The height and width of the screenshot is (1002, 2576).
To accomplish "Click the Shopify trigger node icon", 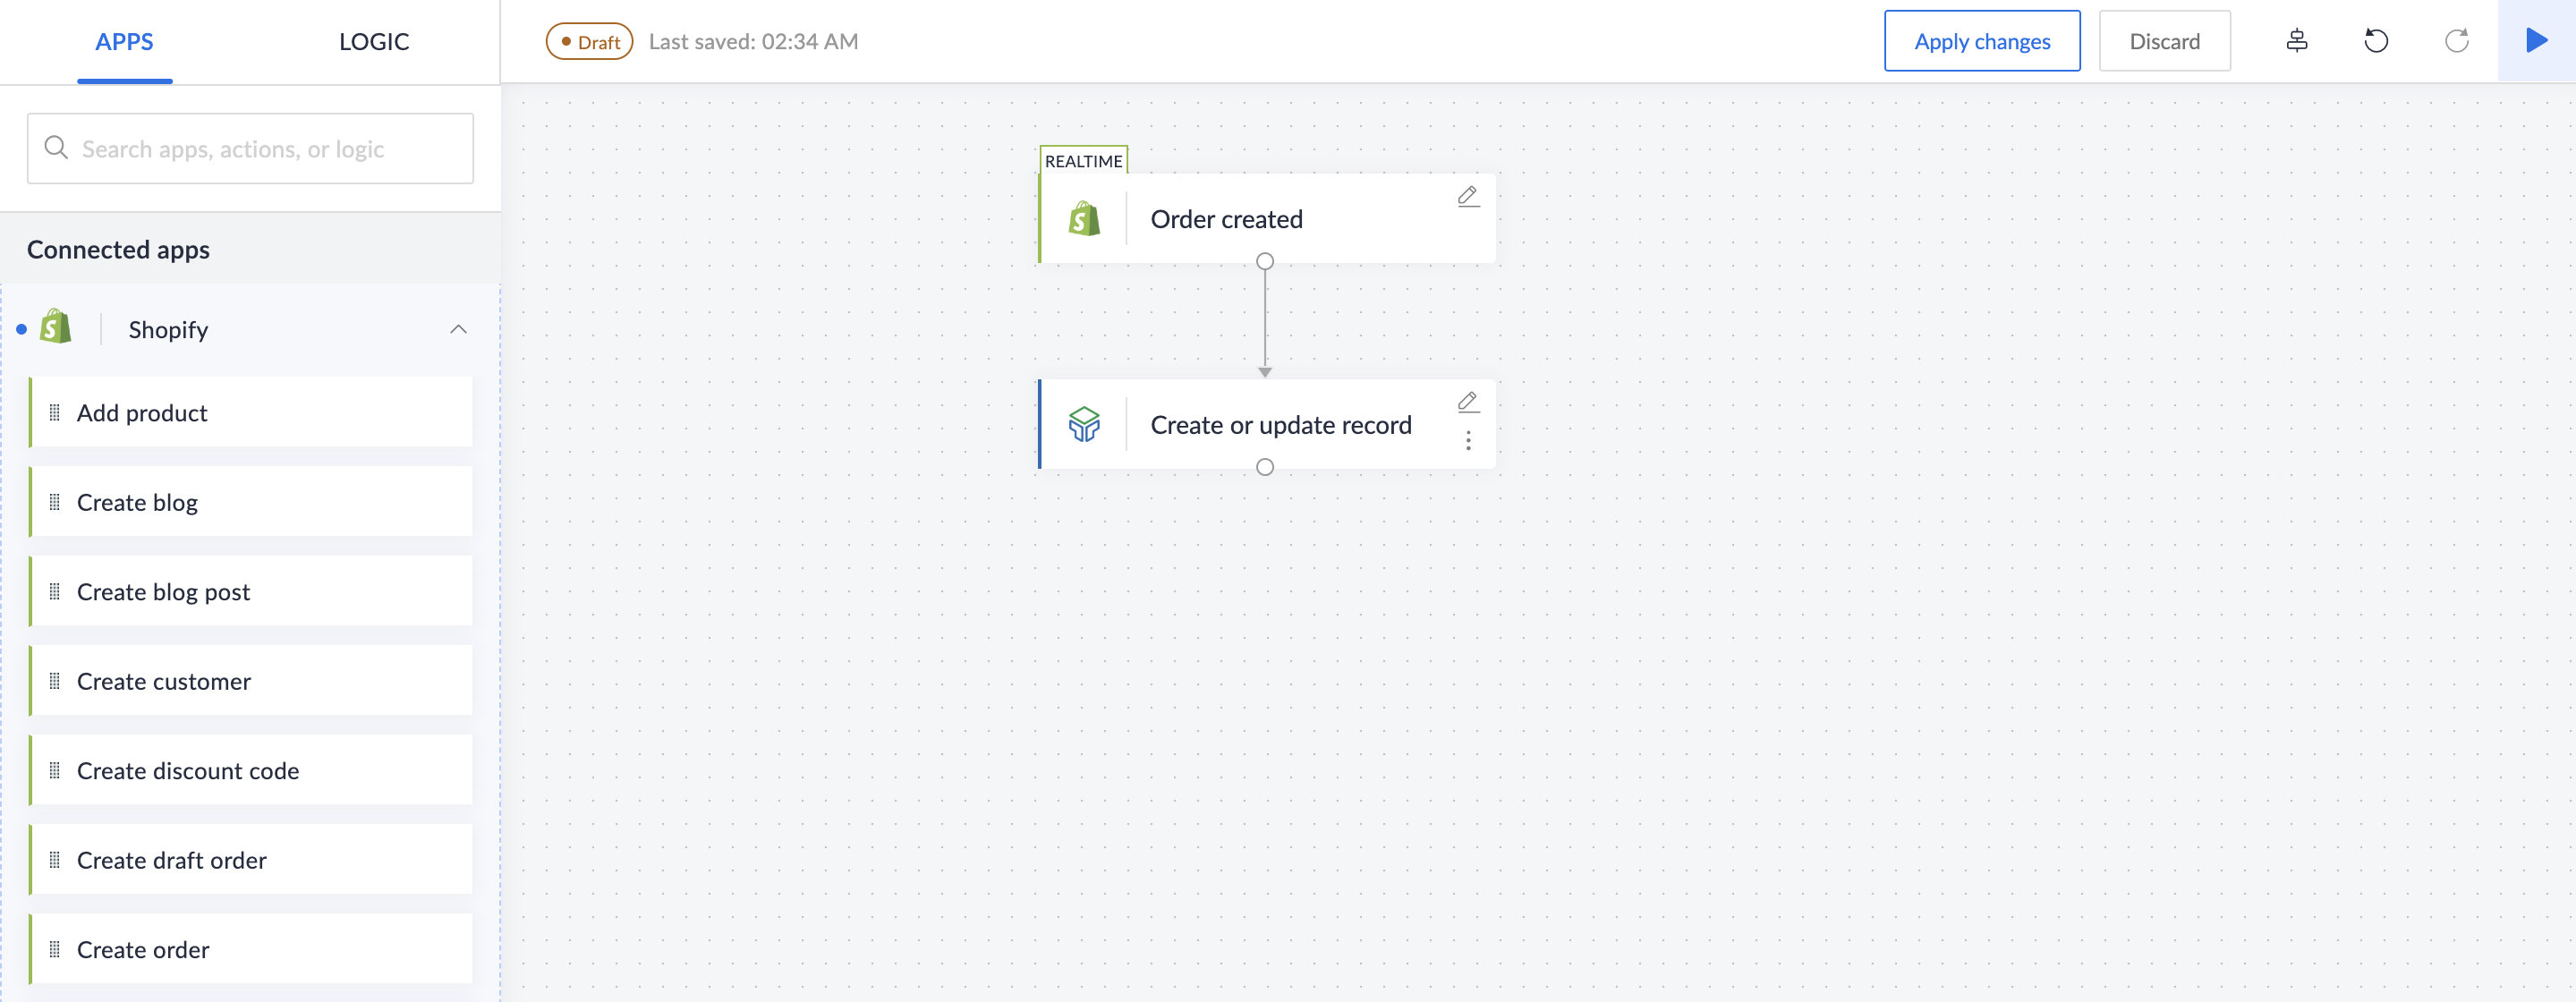I will pyautogui.click(x=1084, y=217).
